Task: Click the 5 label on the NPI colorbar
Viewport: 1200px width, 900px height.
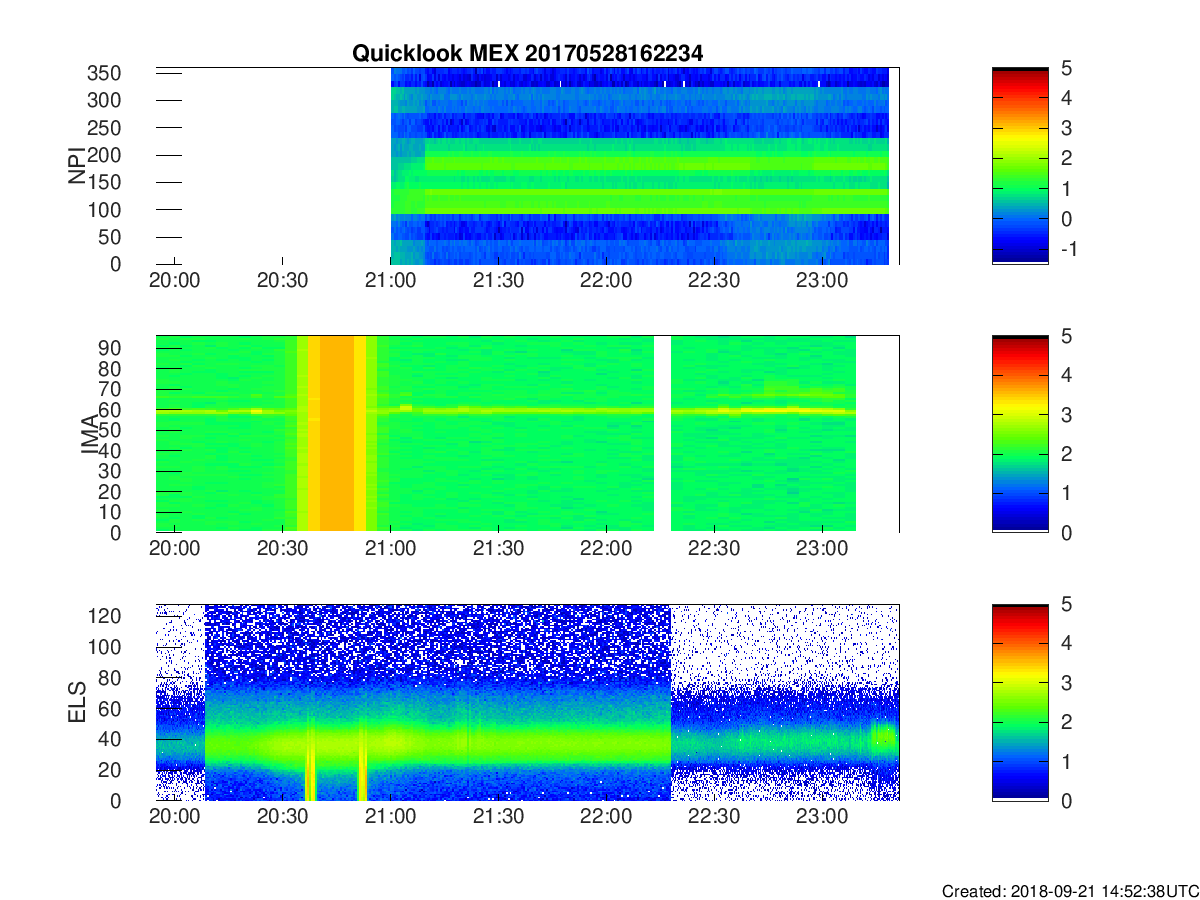Action: [x=1065, y=68]
